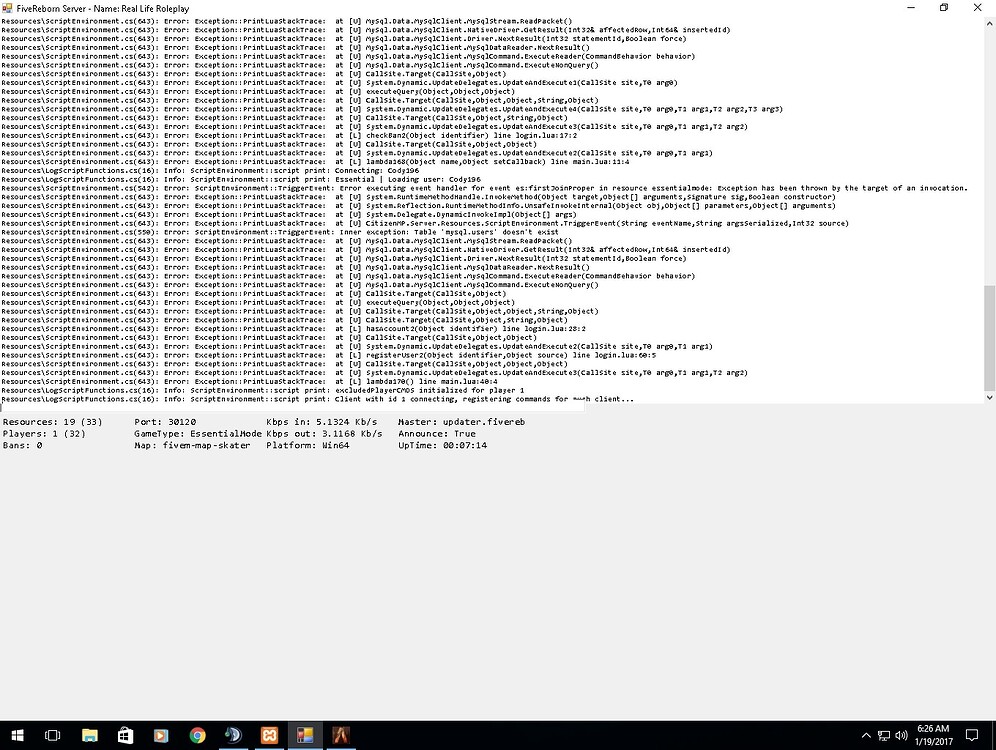
Task: Click log line 'Essential | Loading user: Cody196'
Action: coord(241,179)
